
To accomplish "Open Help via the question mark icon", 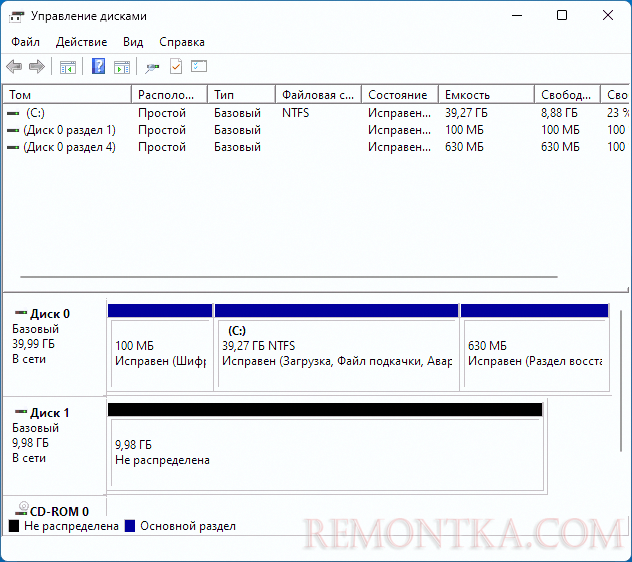I will click(98, 66).
